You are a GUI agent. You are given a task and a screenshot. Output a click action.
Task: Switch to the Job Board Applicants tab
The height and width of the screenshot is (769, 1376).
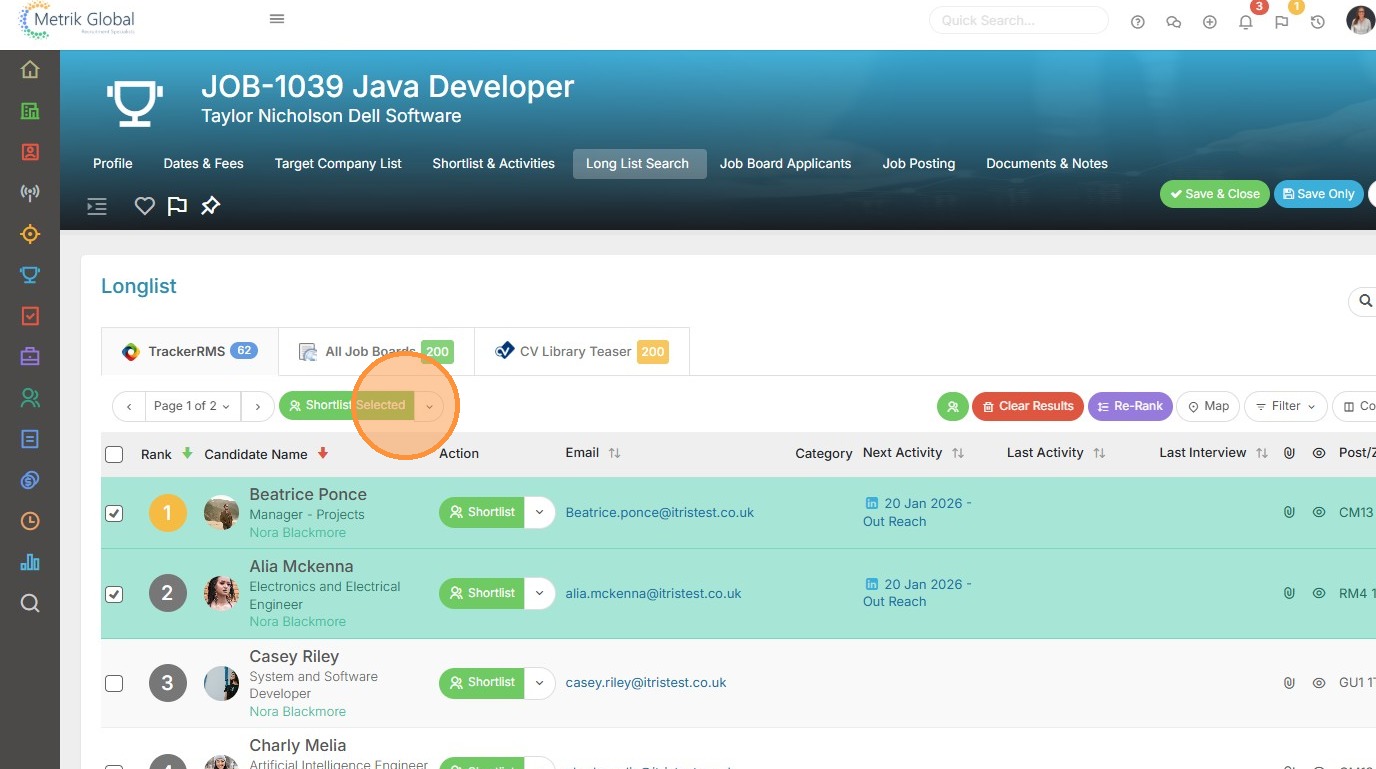[785, 164]
